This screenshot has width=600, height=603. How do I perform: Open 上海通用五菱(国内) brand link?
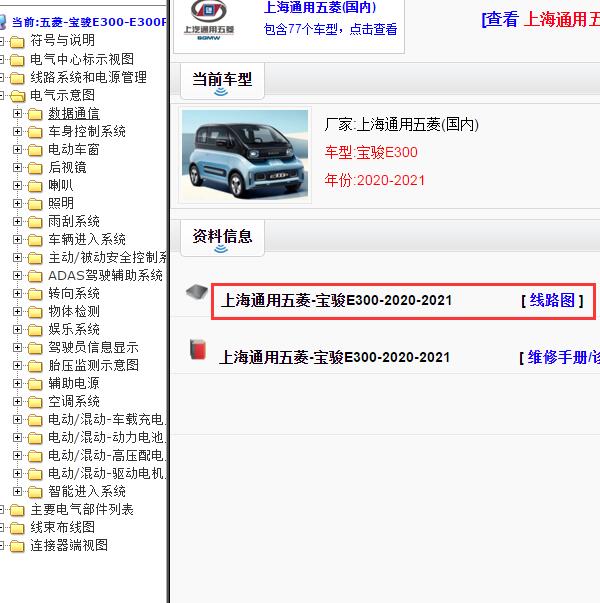[320, 7]
